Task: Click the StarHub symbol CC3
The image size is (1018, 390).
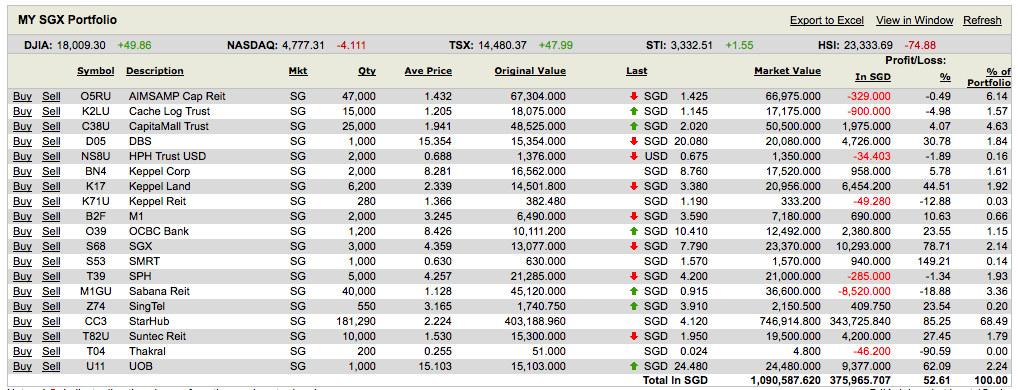Action: click(95, 321)
